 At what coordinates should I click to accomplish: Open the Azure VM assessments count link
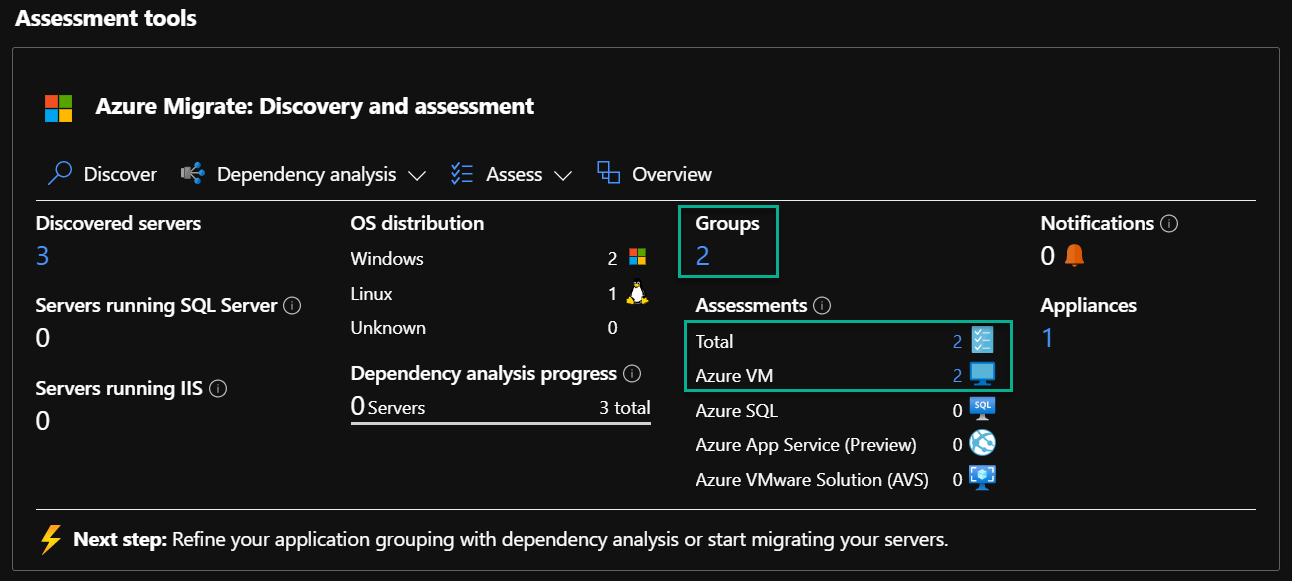(957, 376)
